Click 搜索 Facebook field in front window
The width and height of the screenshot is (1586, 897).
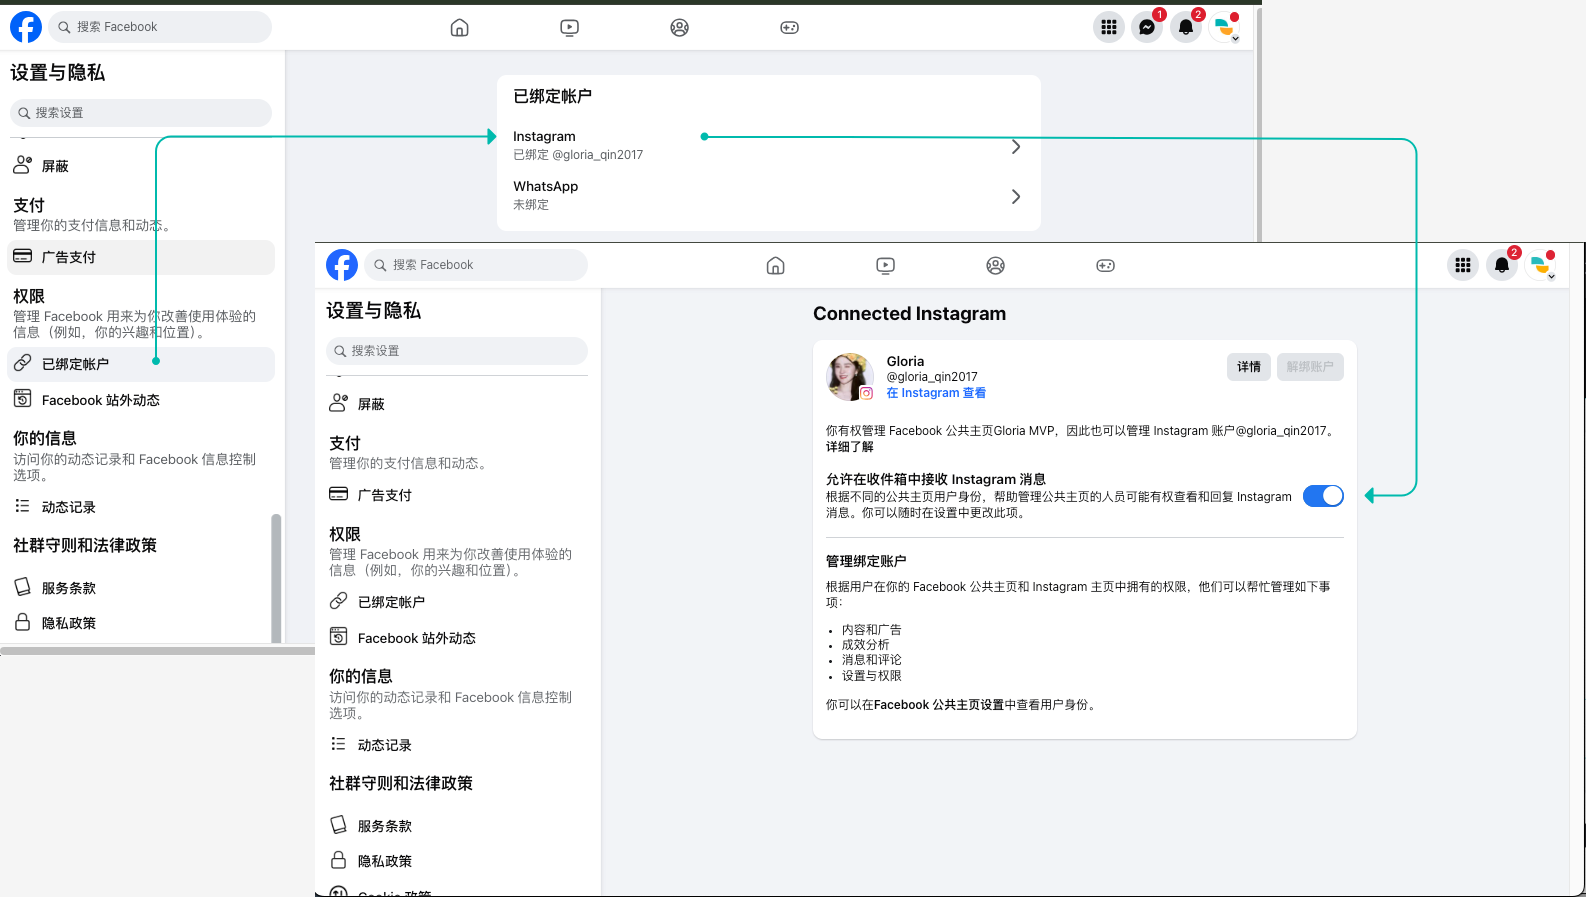tap(476, 265)
